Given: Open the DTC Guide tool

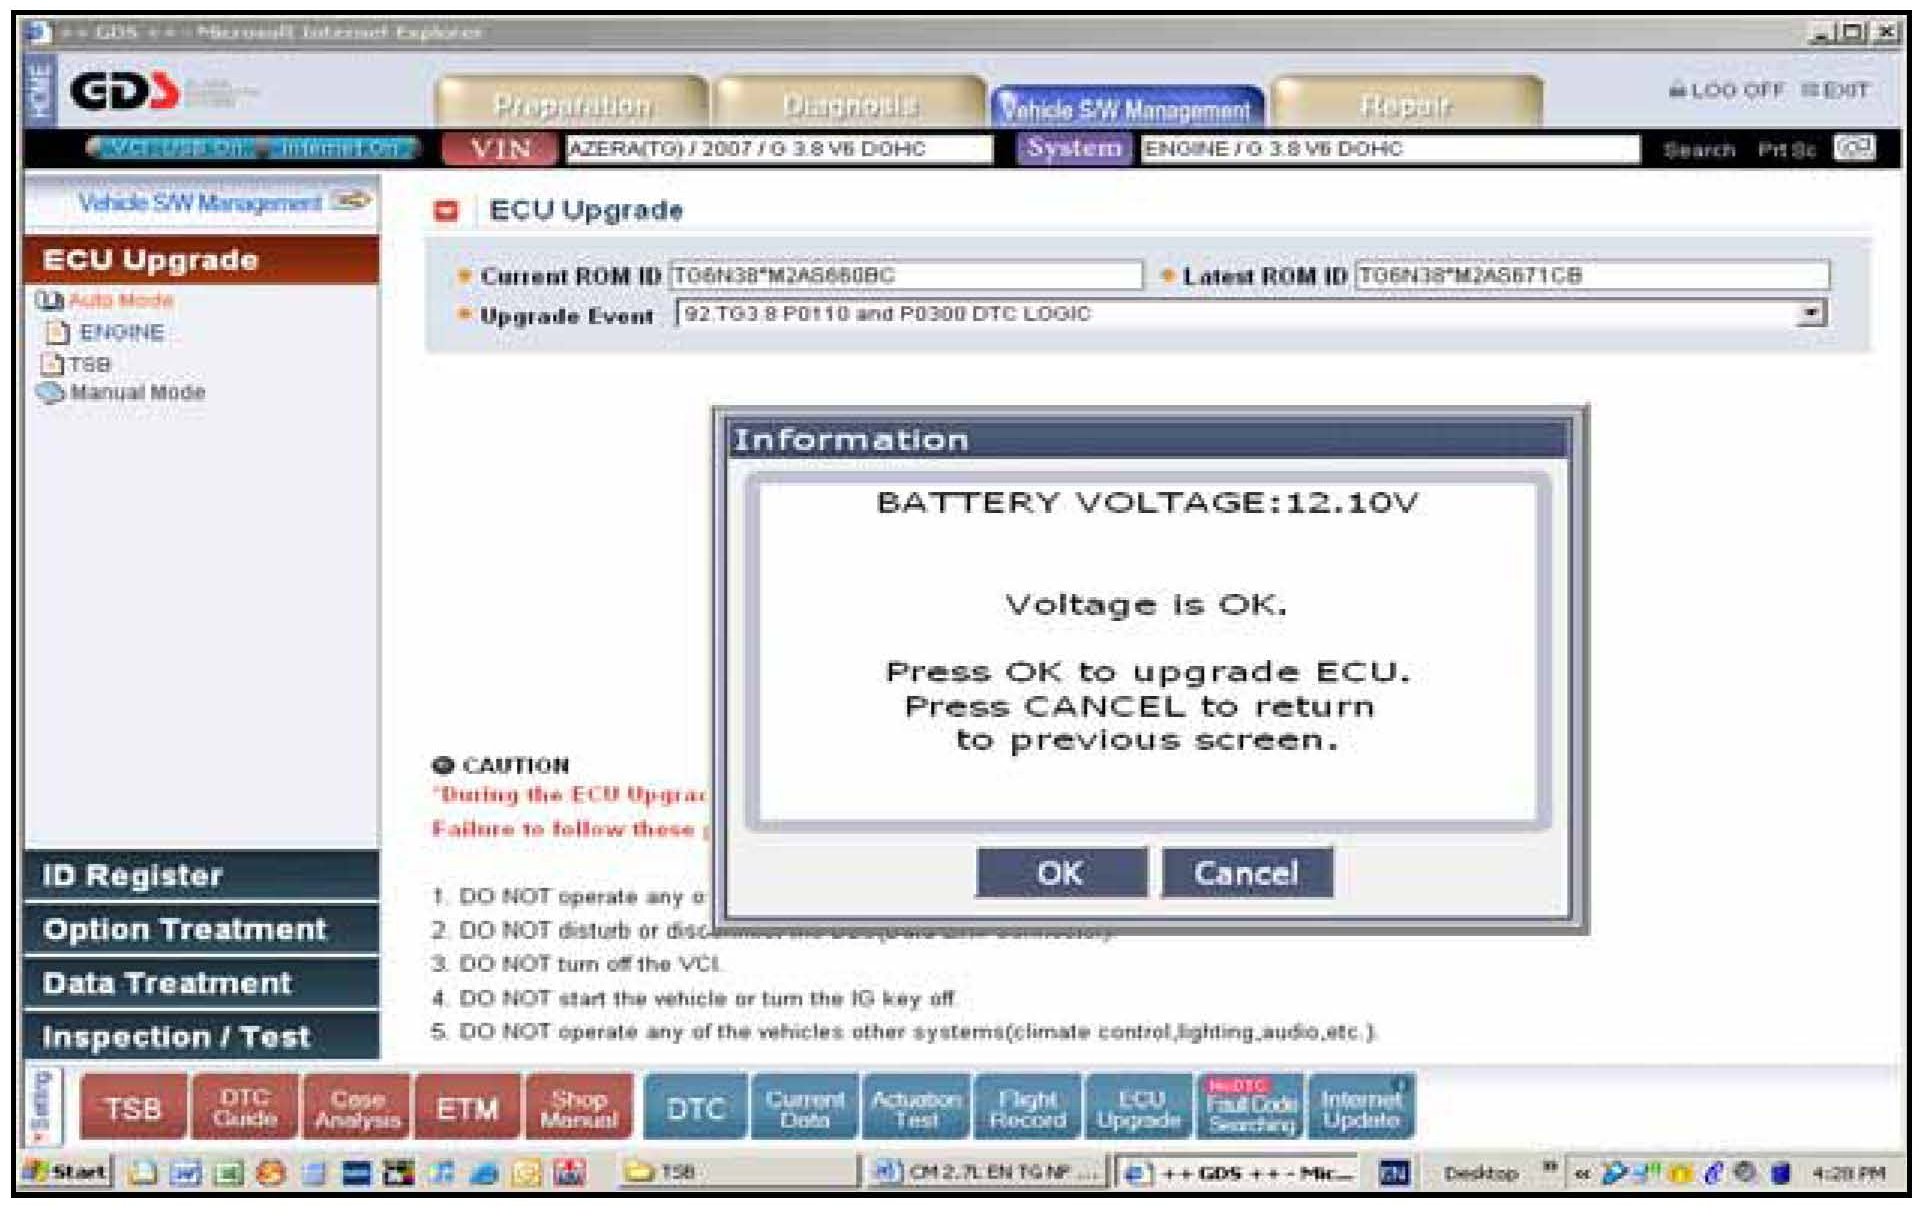Looking at the screenshot, I should pyautogui.click(x=245, y=1108).
